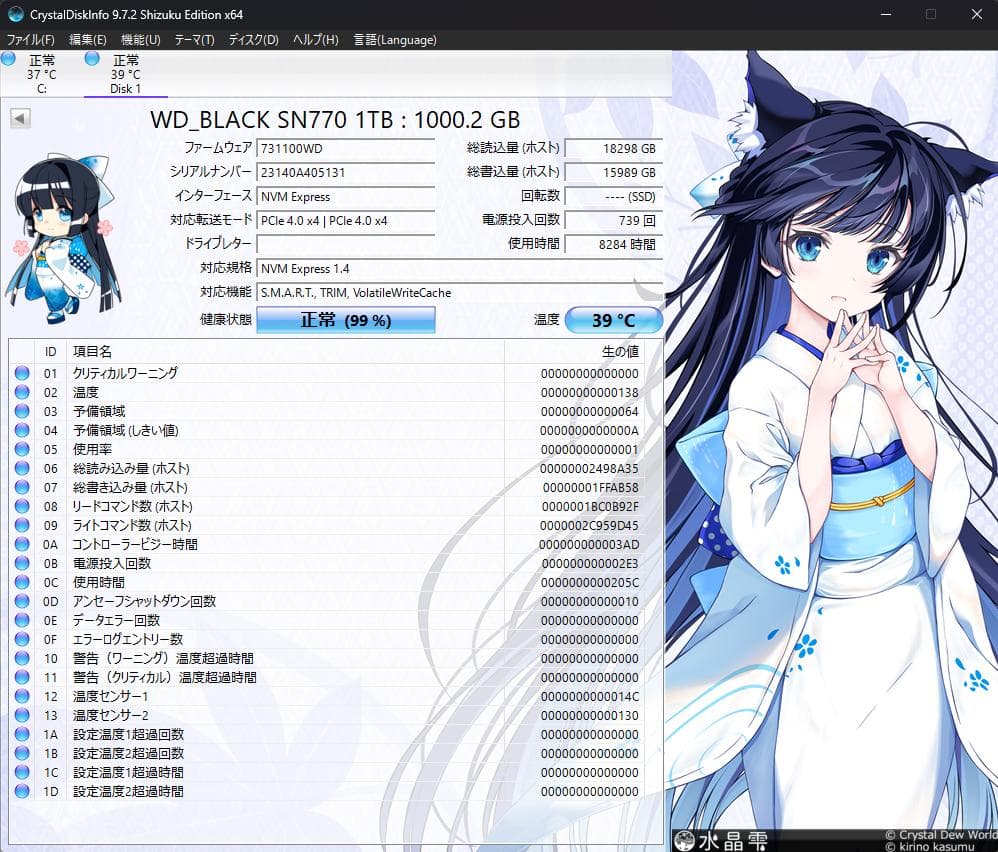Click the blue indicator icon on the 温度 row

(x=22, y=391)
